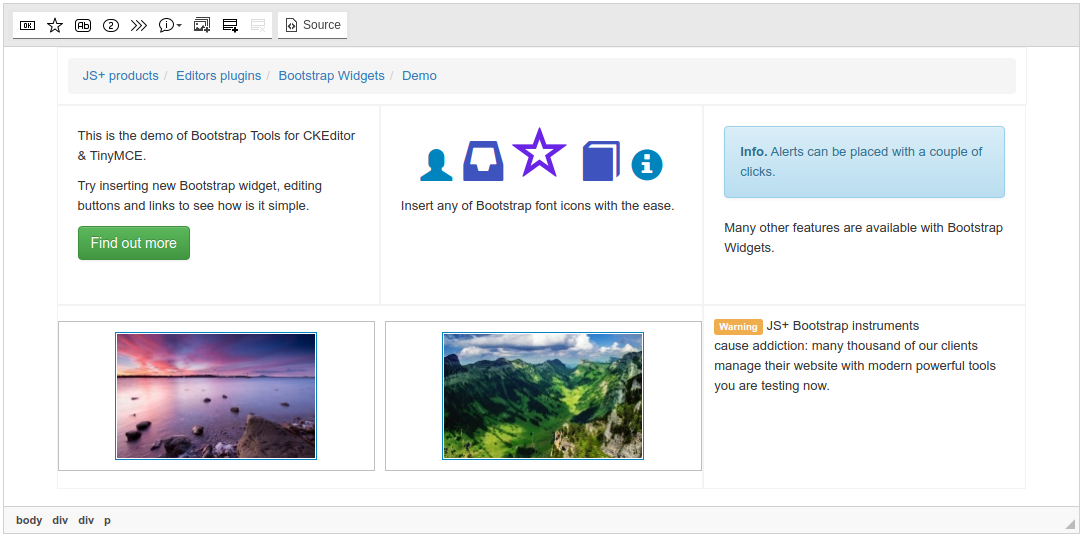The width and height of the screenshot is (1083, 537).
Task: Select the Ab label widget tool
Action: click(83, 25)
